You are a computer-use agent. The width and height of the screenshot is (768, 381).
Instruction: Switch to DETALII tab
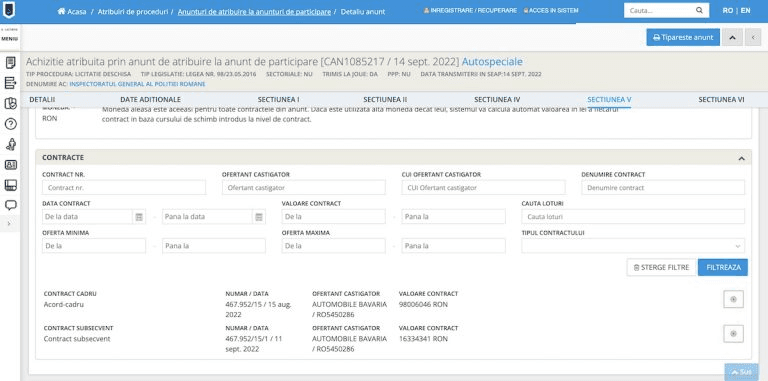[x=42, y=99]
